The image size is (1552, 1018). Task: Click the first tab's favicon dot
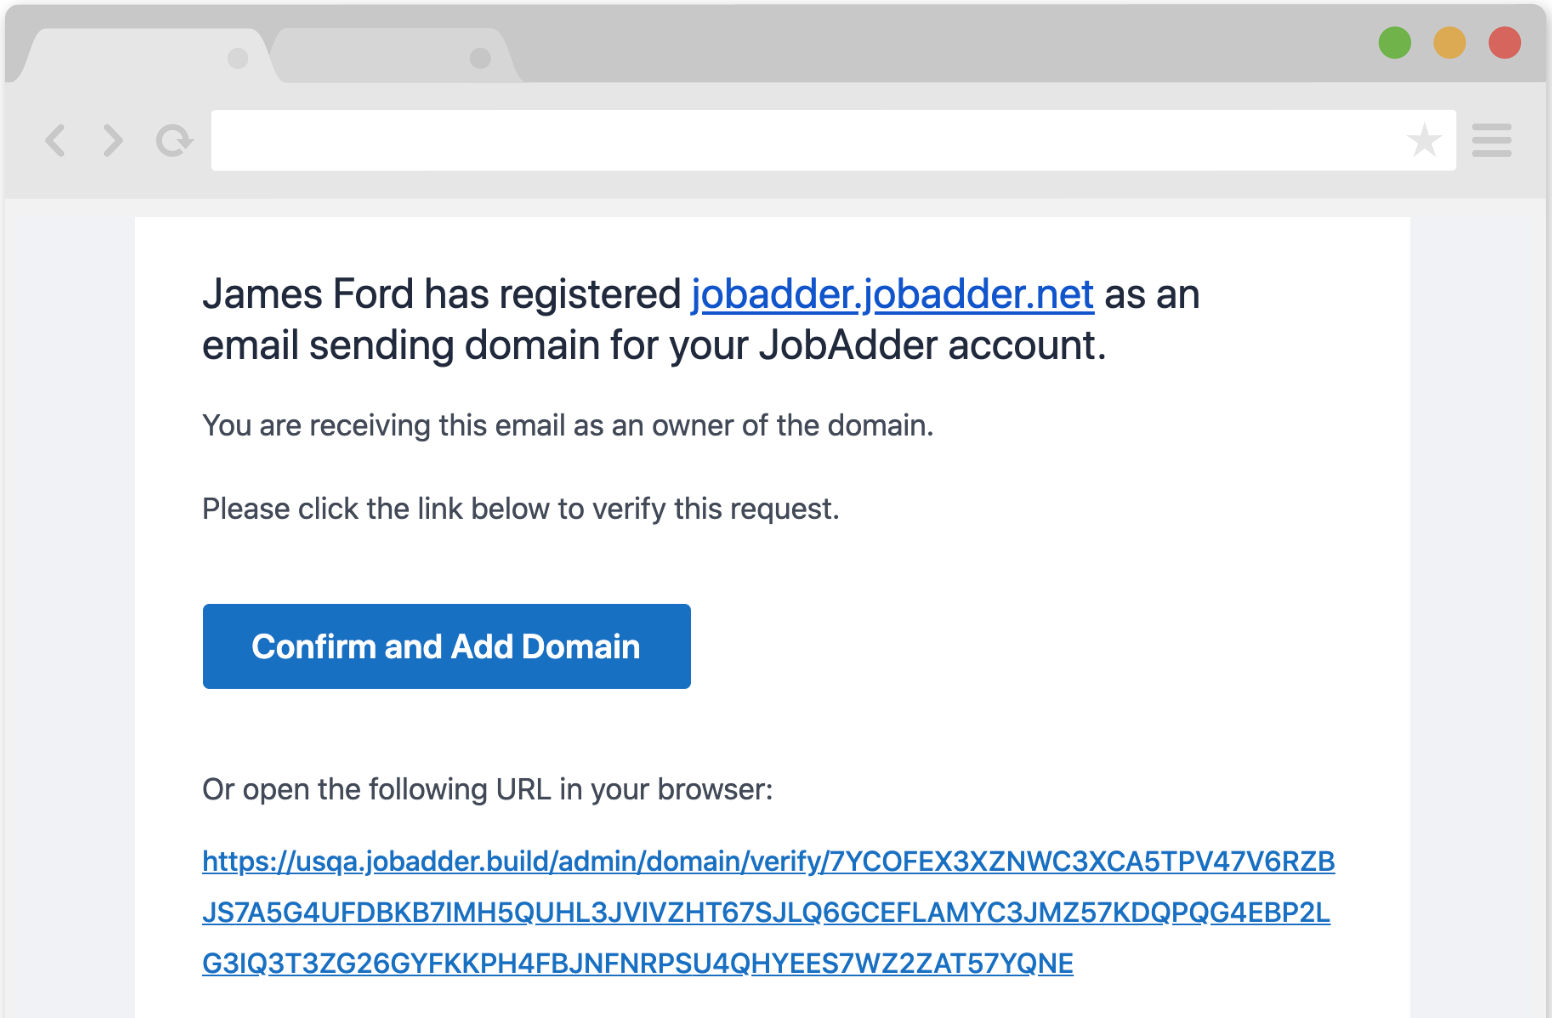coord(237,58)
